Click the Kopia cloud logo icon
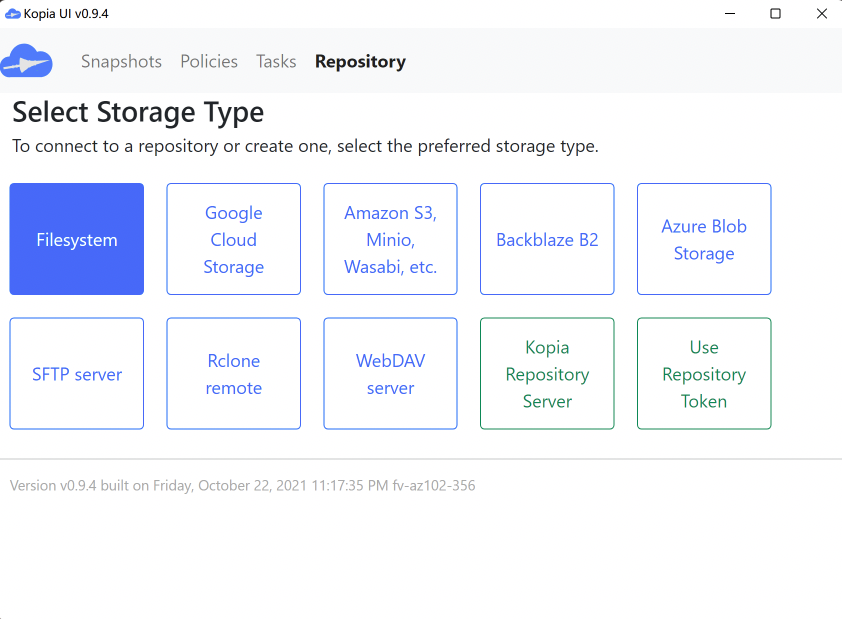Image resolution: width=842 pixels, height=619 pixels. point(27,61)
